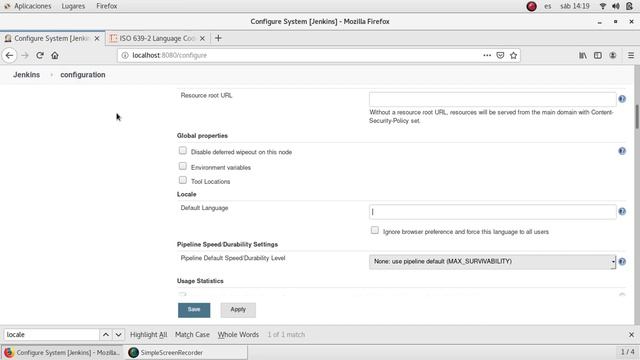Open the volume icon in top panel

pyautogui.click(x=616, y=6)
